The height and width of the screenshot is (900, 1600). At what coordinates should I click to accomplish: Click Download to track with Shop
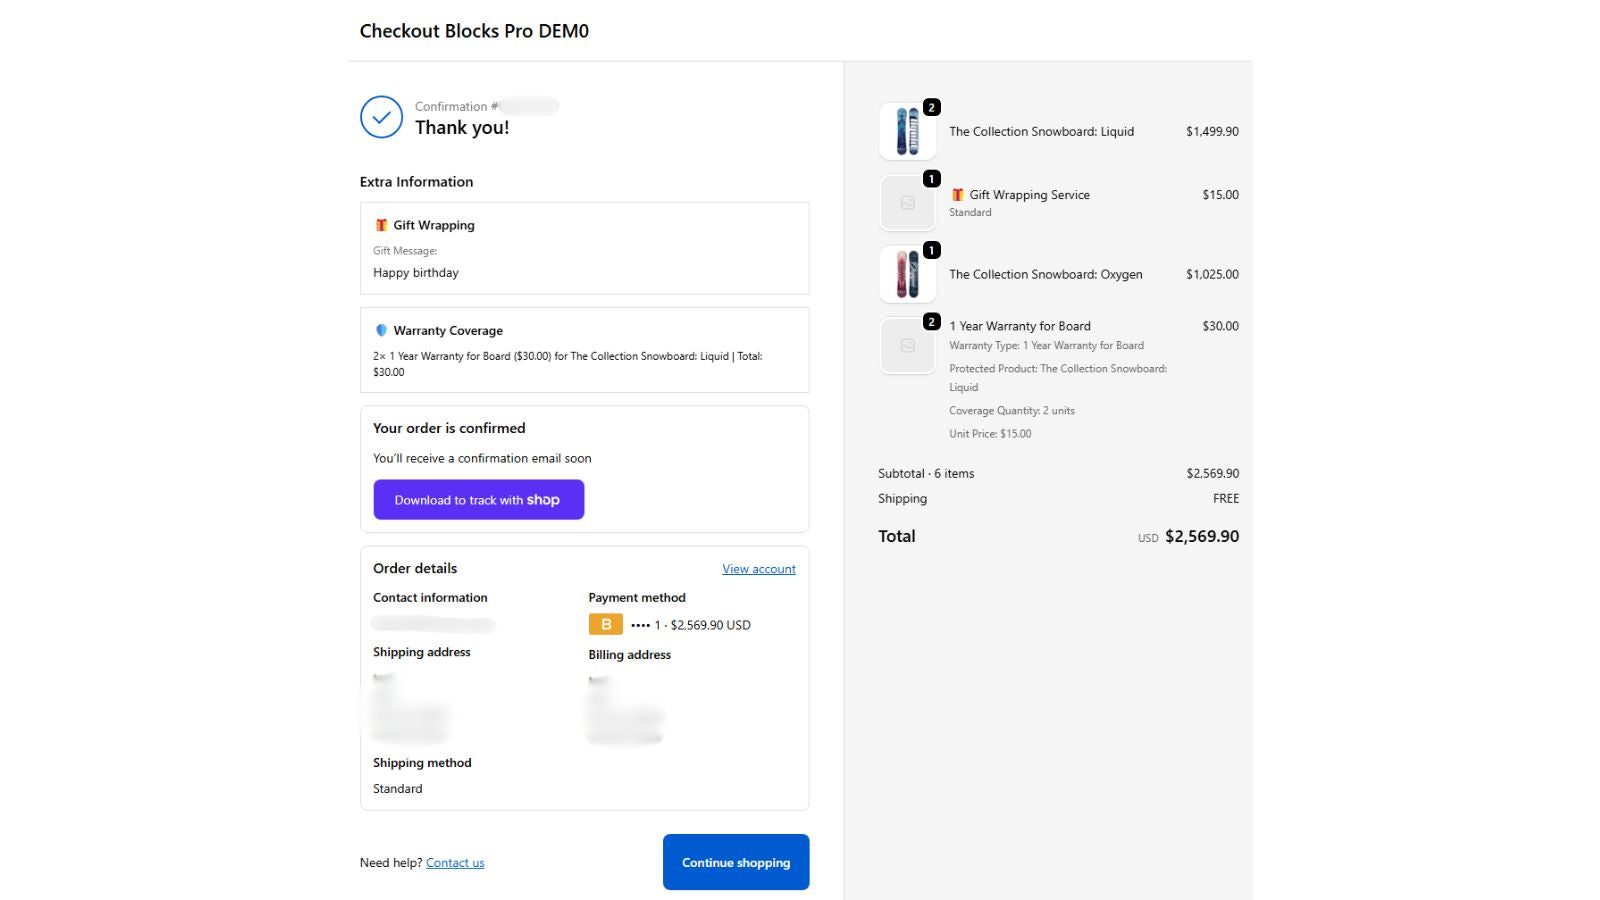[478, 499]
